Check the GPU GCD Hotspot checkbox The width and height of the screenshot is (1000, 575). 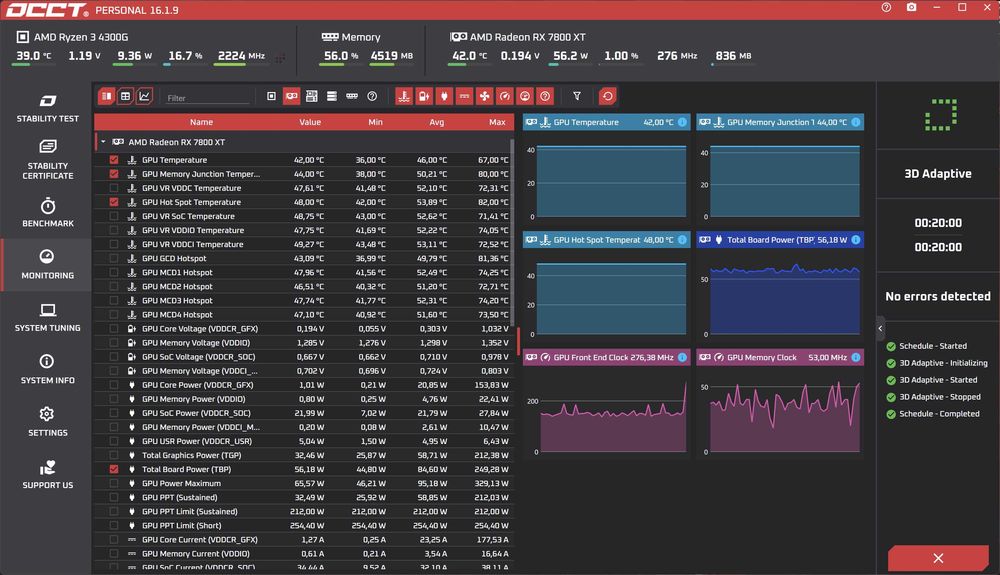[x=114, y=258]
